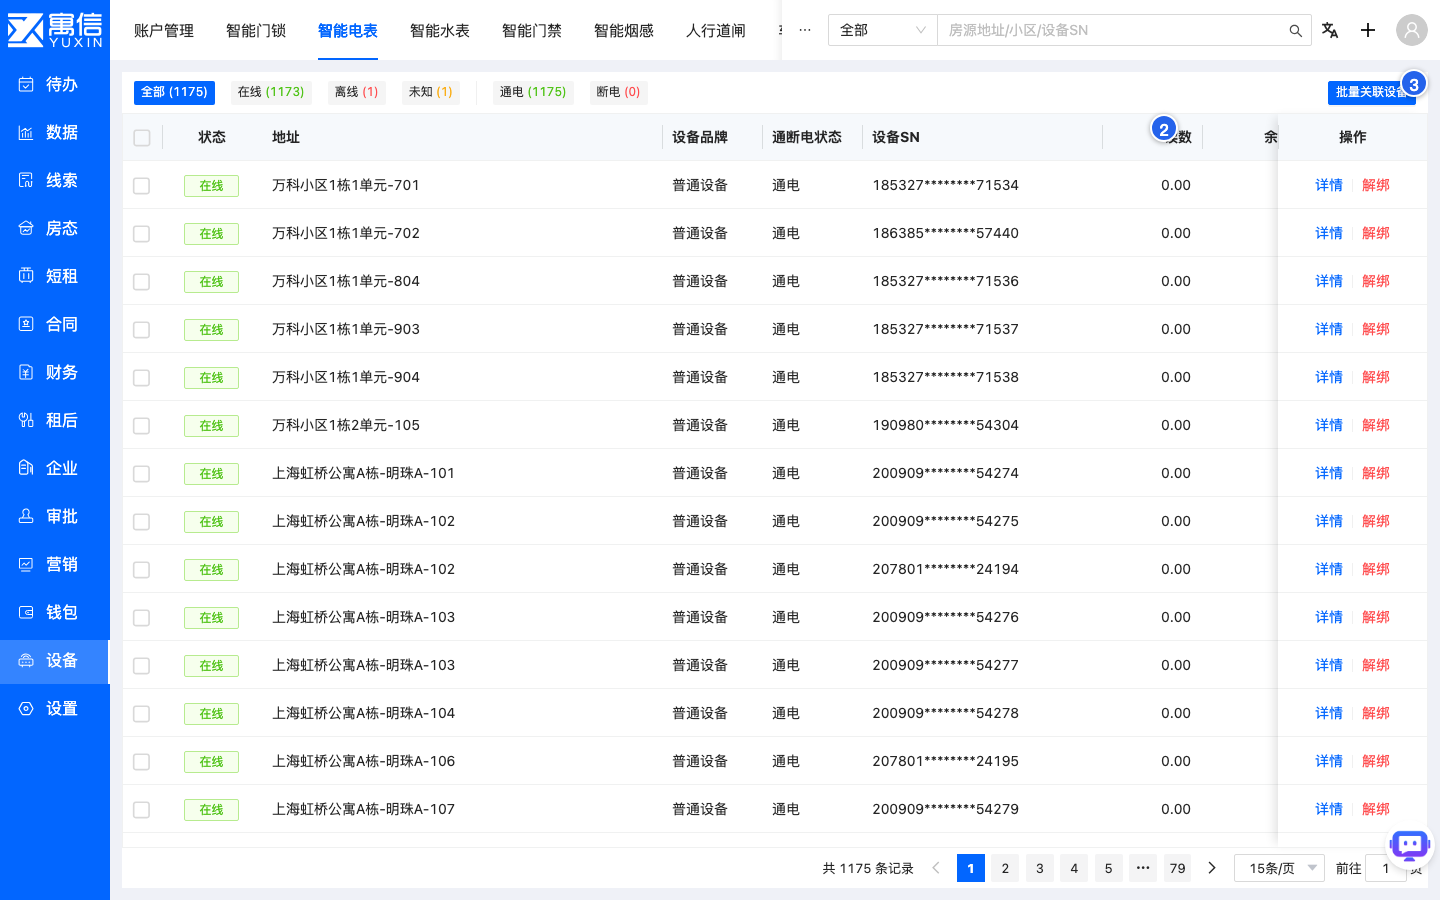Toggle the select-all header checkbox

coord(142,138)
